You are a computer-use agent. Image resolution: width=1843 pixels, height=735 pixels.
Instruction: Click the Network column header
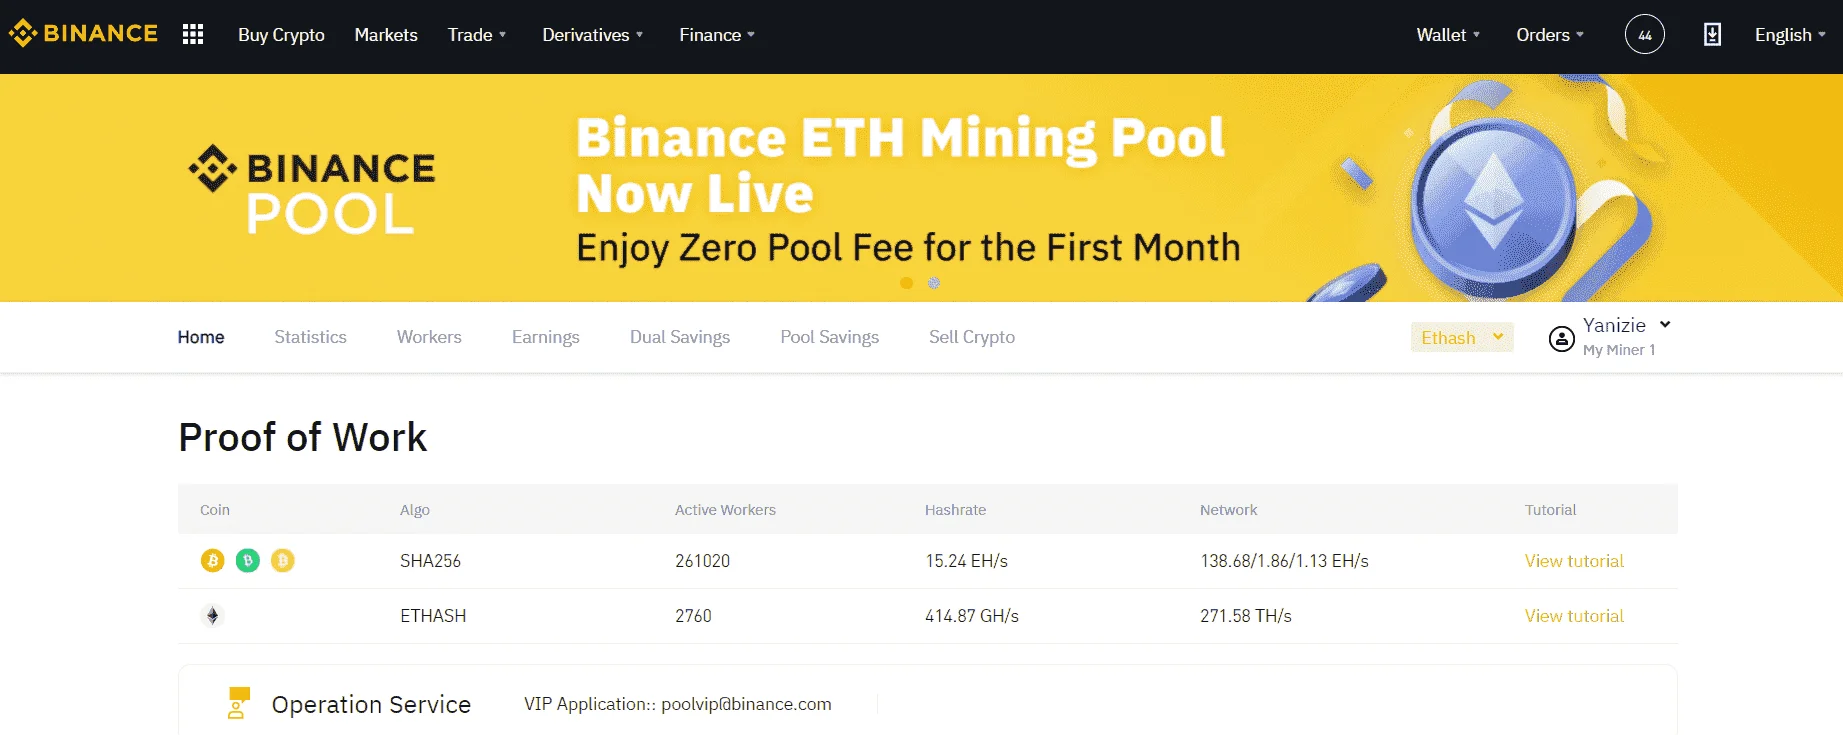click(1228, 510)
